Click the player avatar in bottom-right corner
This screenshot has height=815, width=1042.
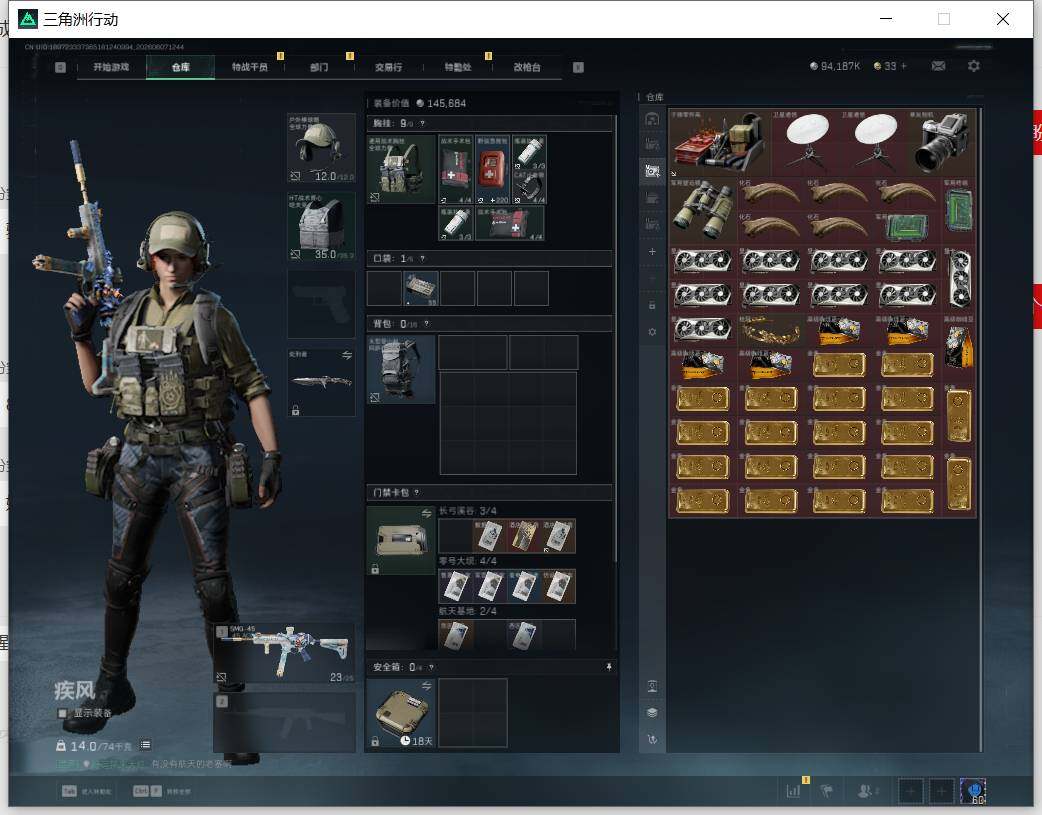click(x=973, y=792)
